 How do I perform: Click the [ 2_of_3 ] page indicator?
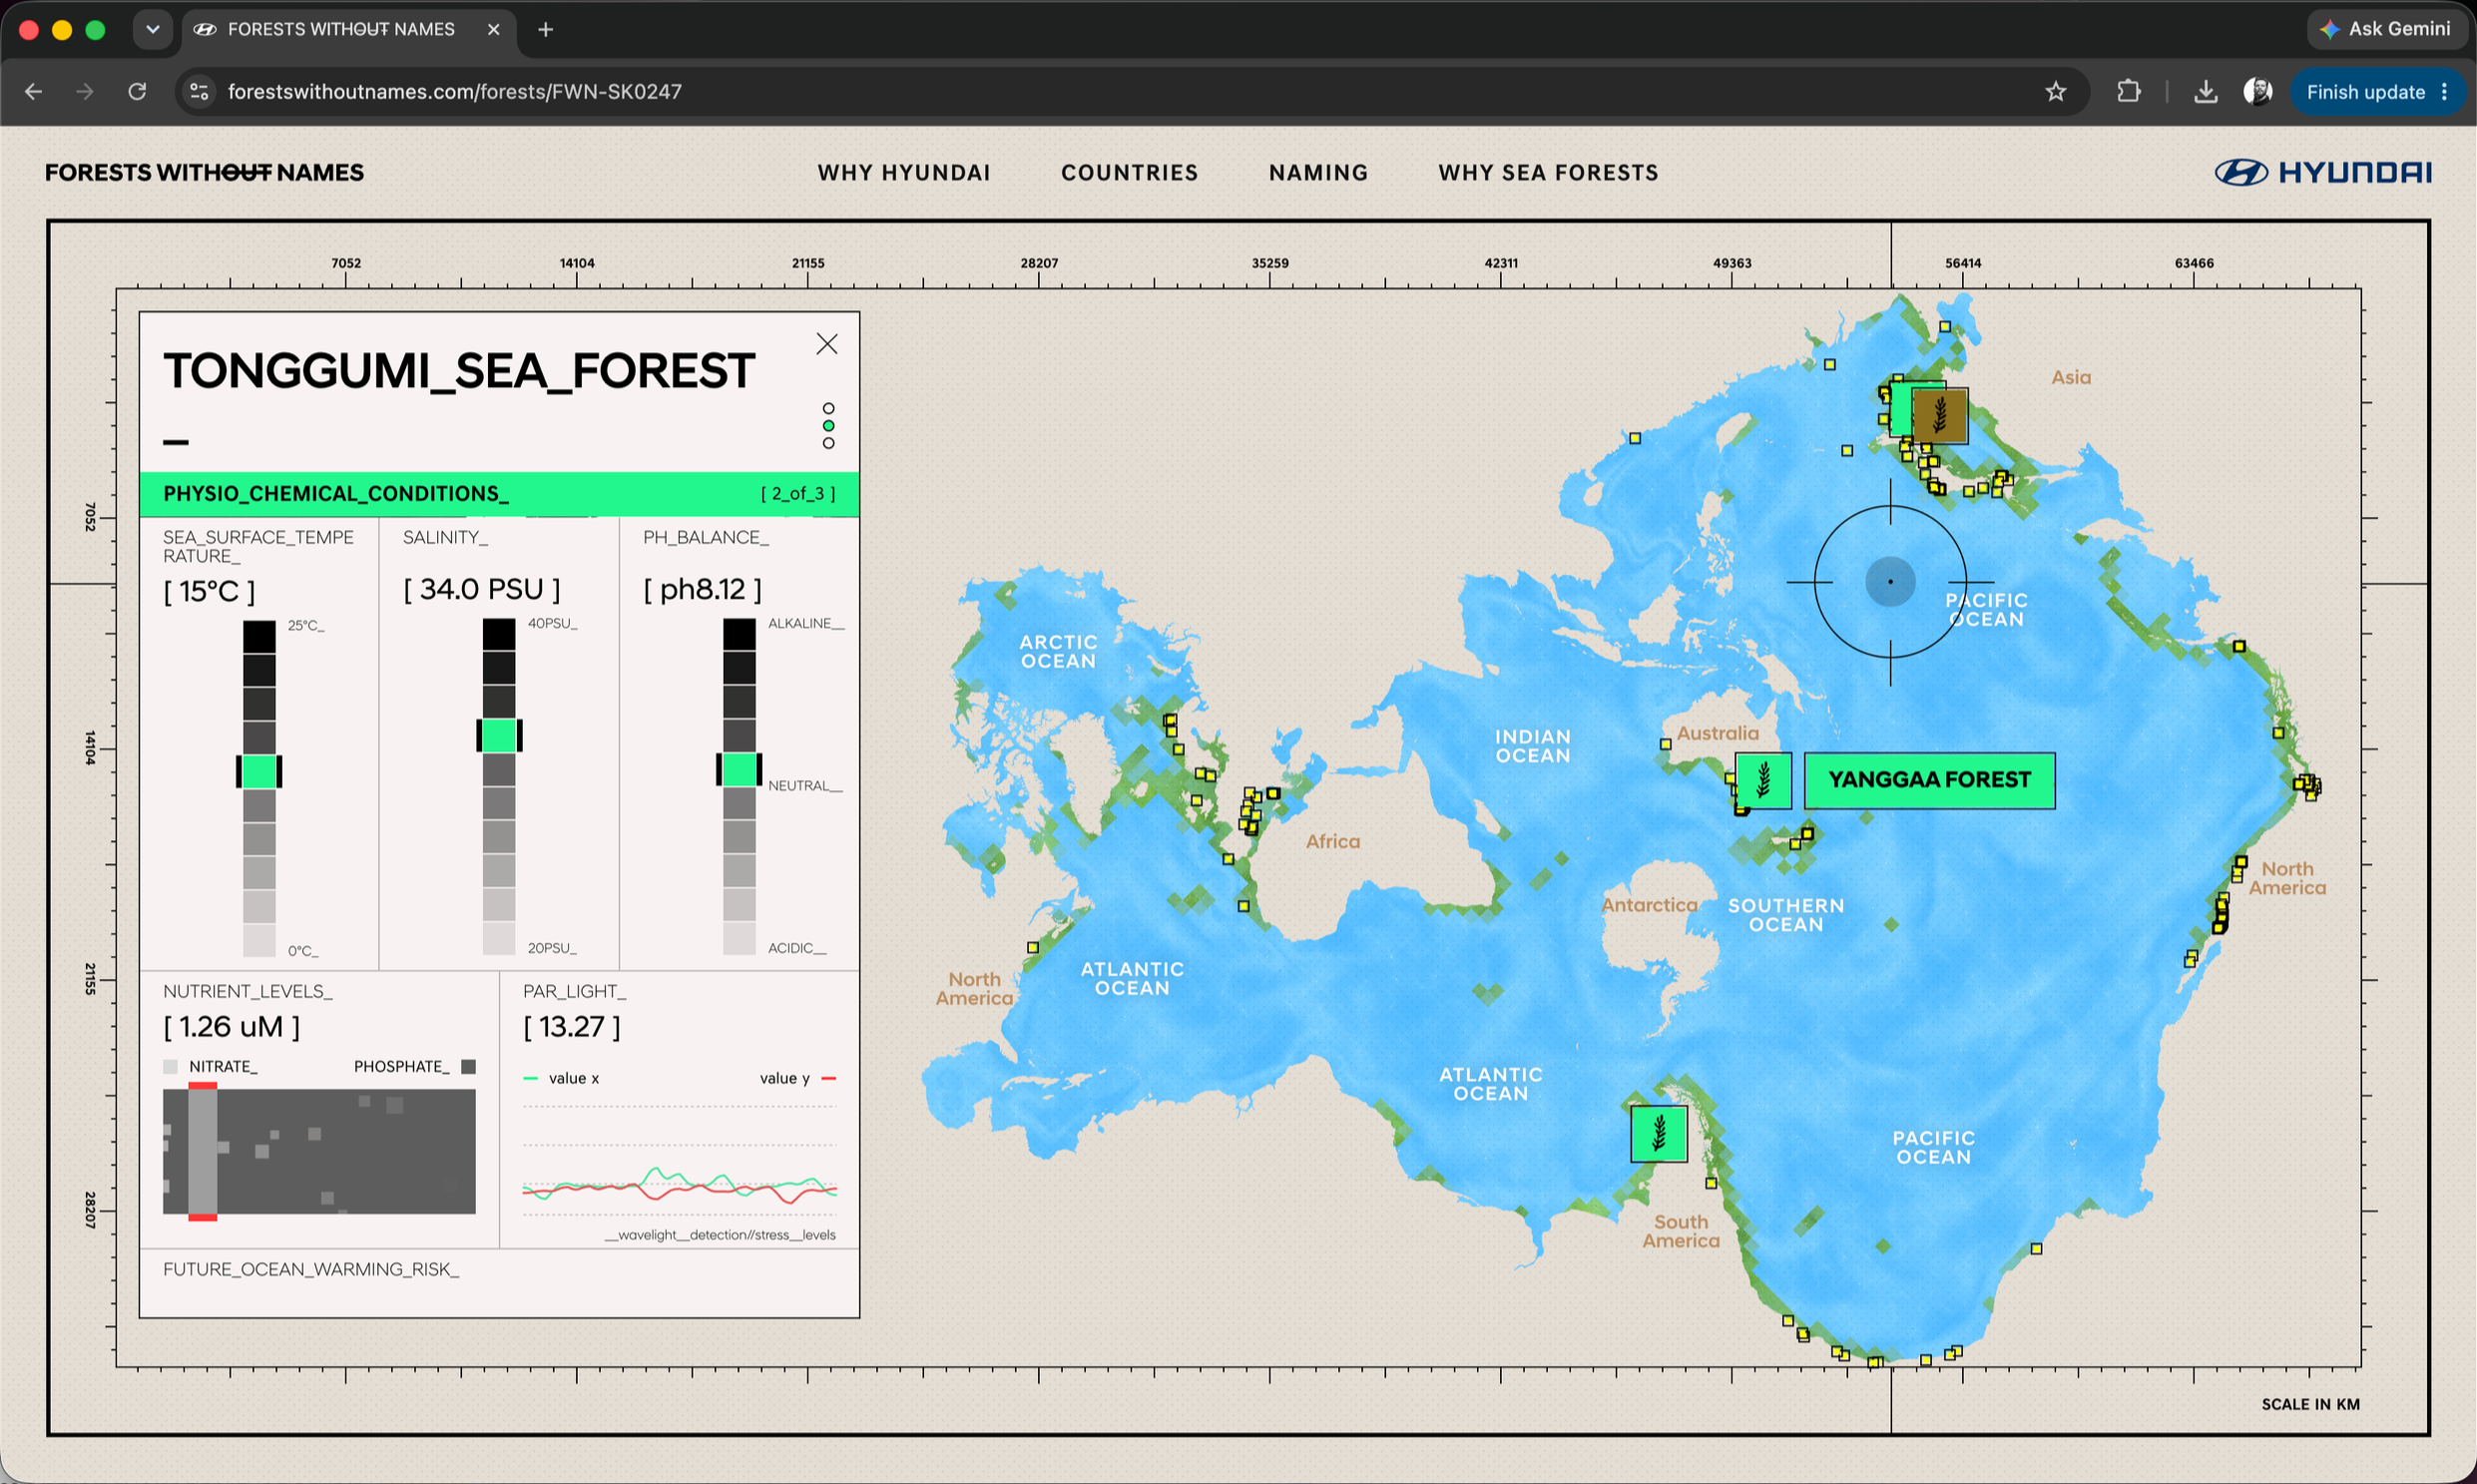(797, 494)
